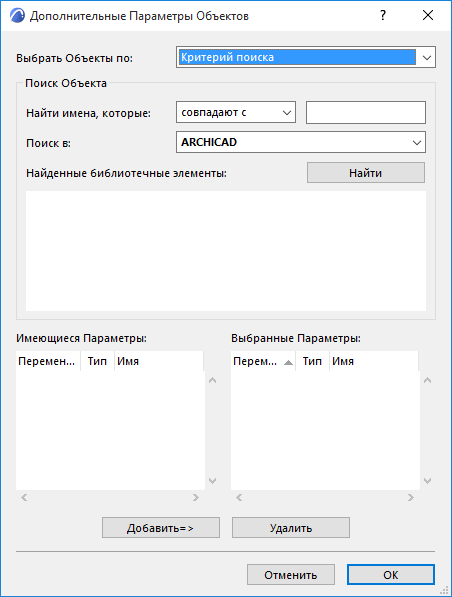This screenshot has width=452, height=597.
Task: Sort available parameters by 'Перемен...' column
Action: click(48, 361)
